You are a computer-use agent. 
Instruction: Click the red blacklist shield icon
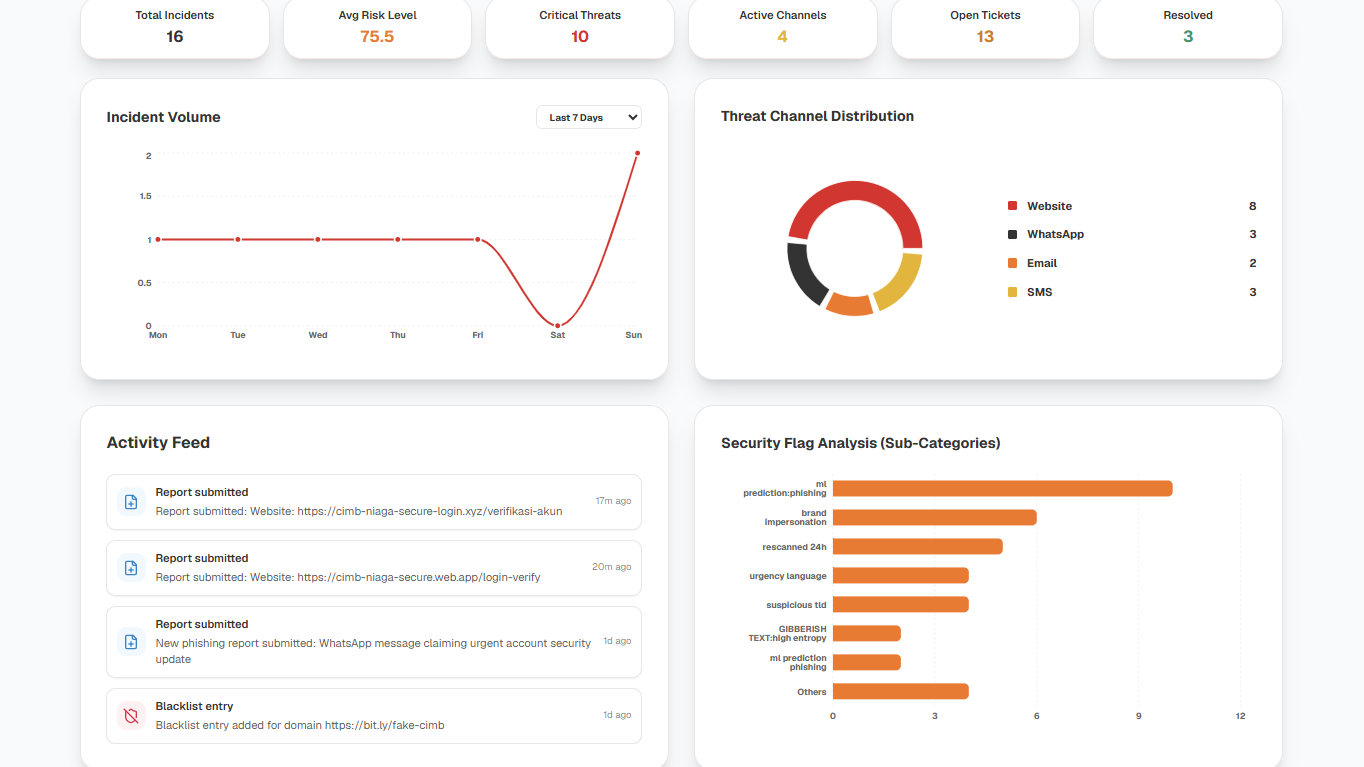point(131,716)
